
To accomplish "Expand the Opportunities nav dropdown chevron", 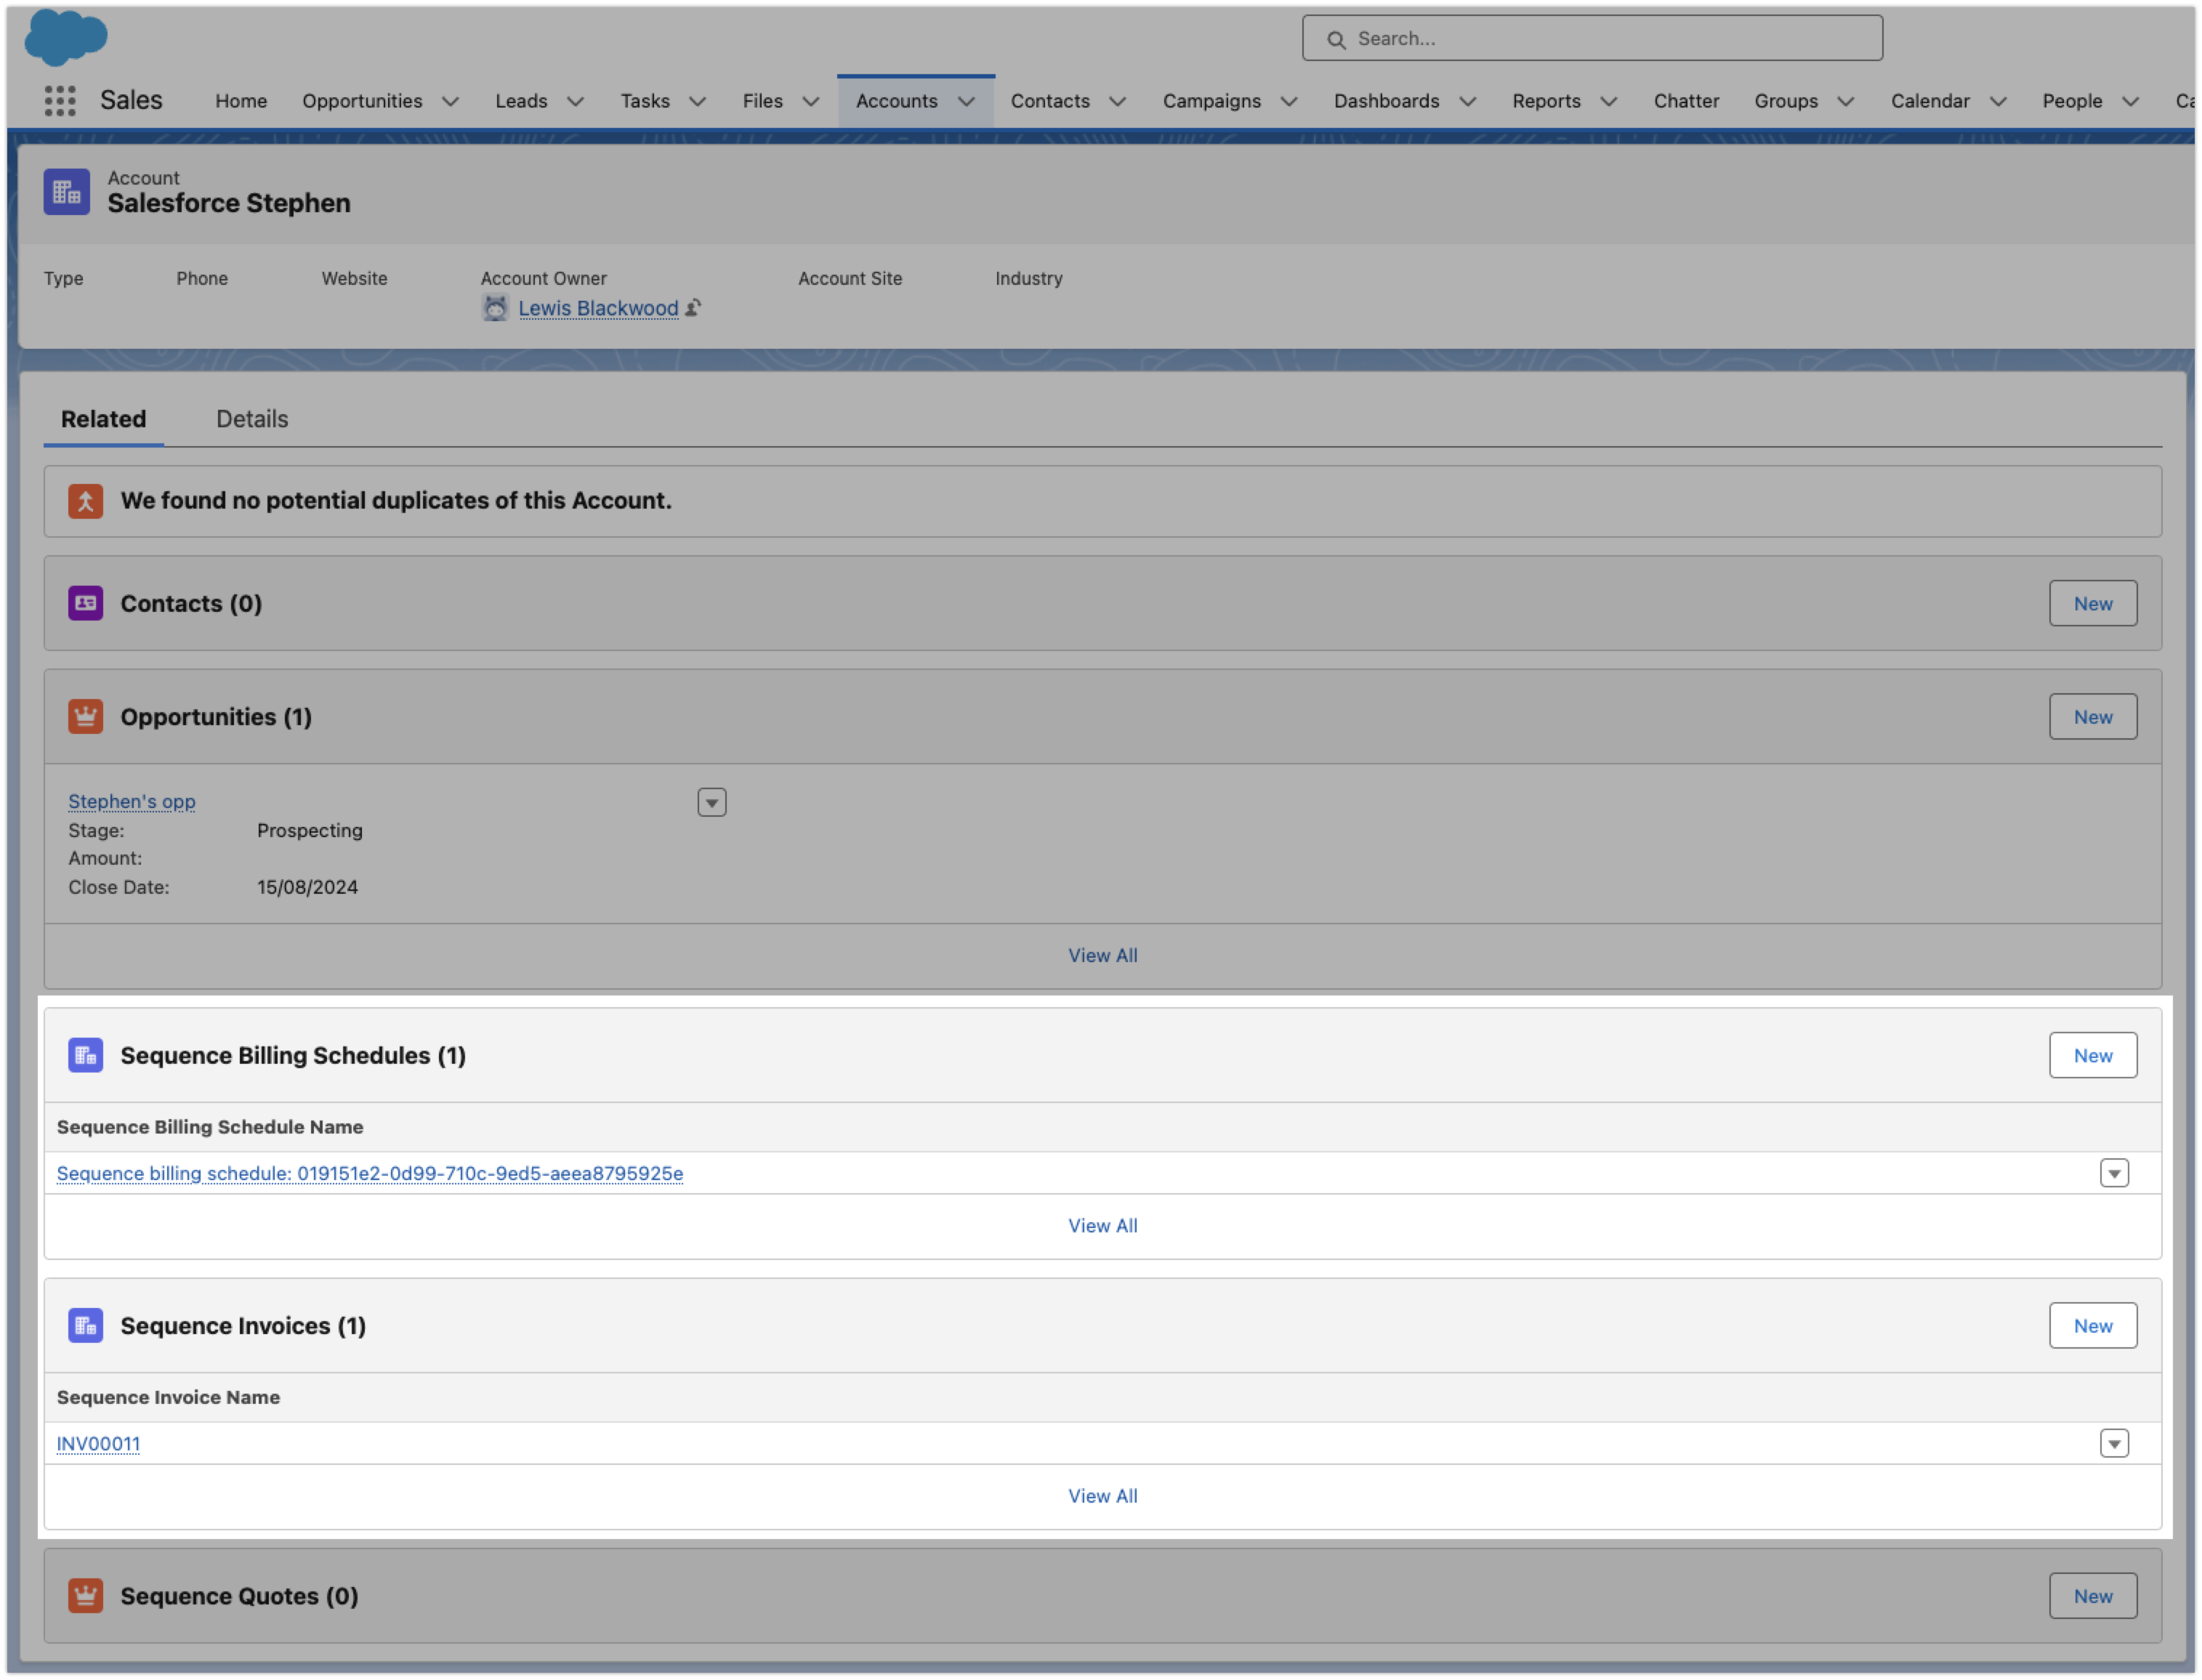I will 451,101.
